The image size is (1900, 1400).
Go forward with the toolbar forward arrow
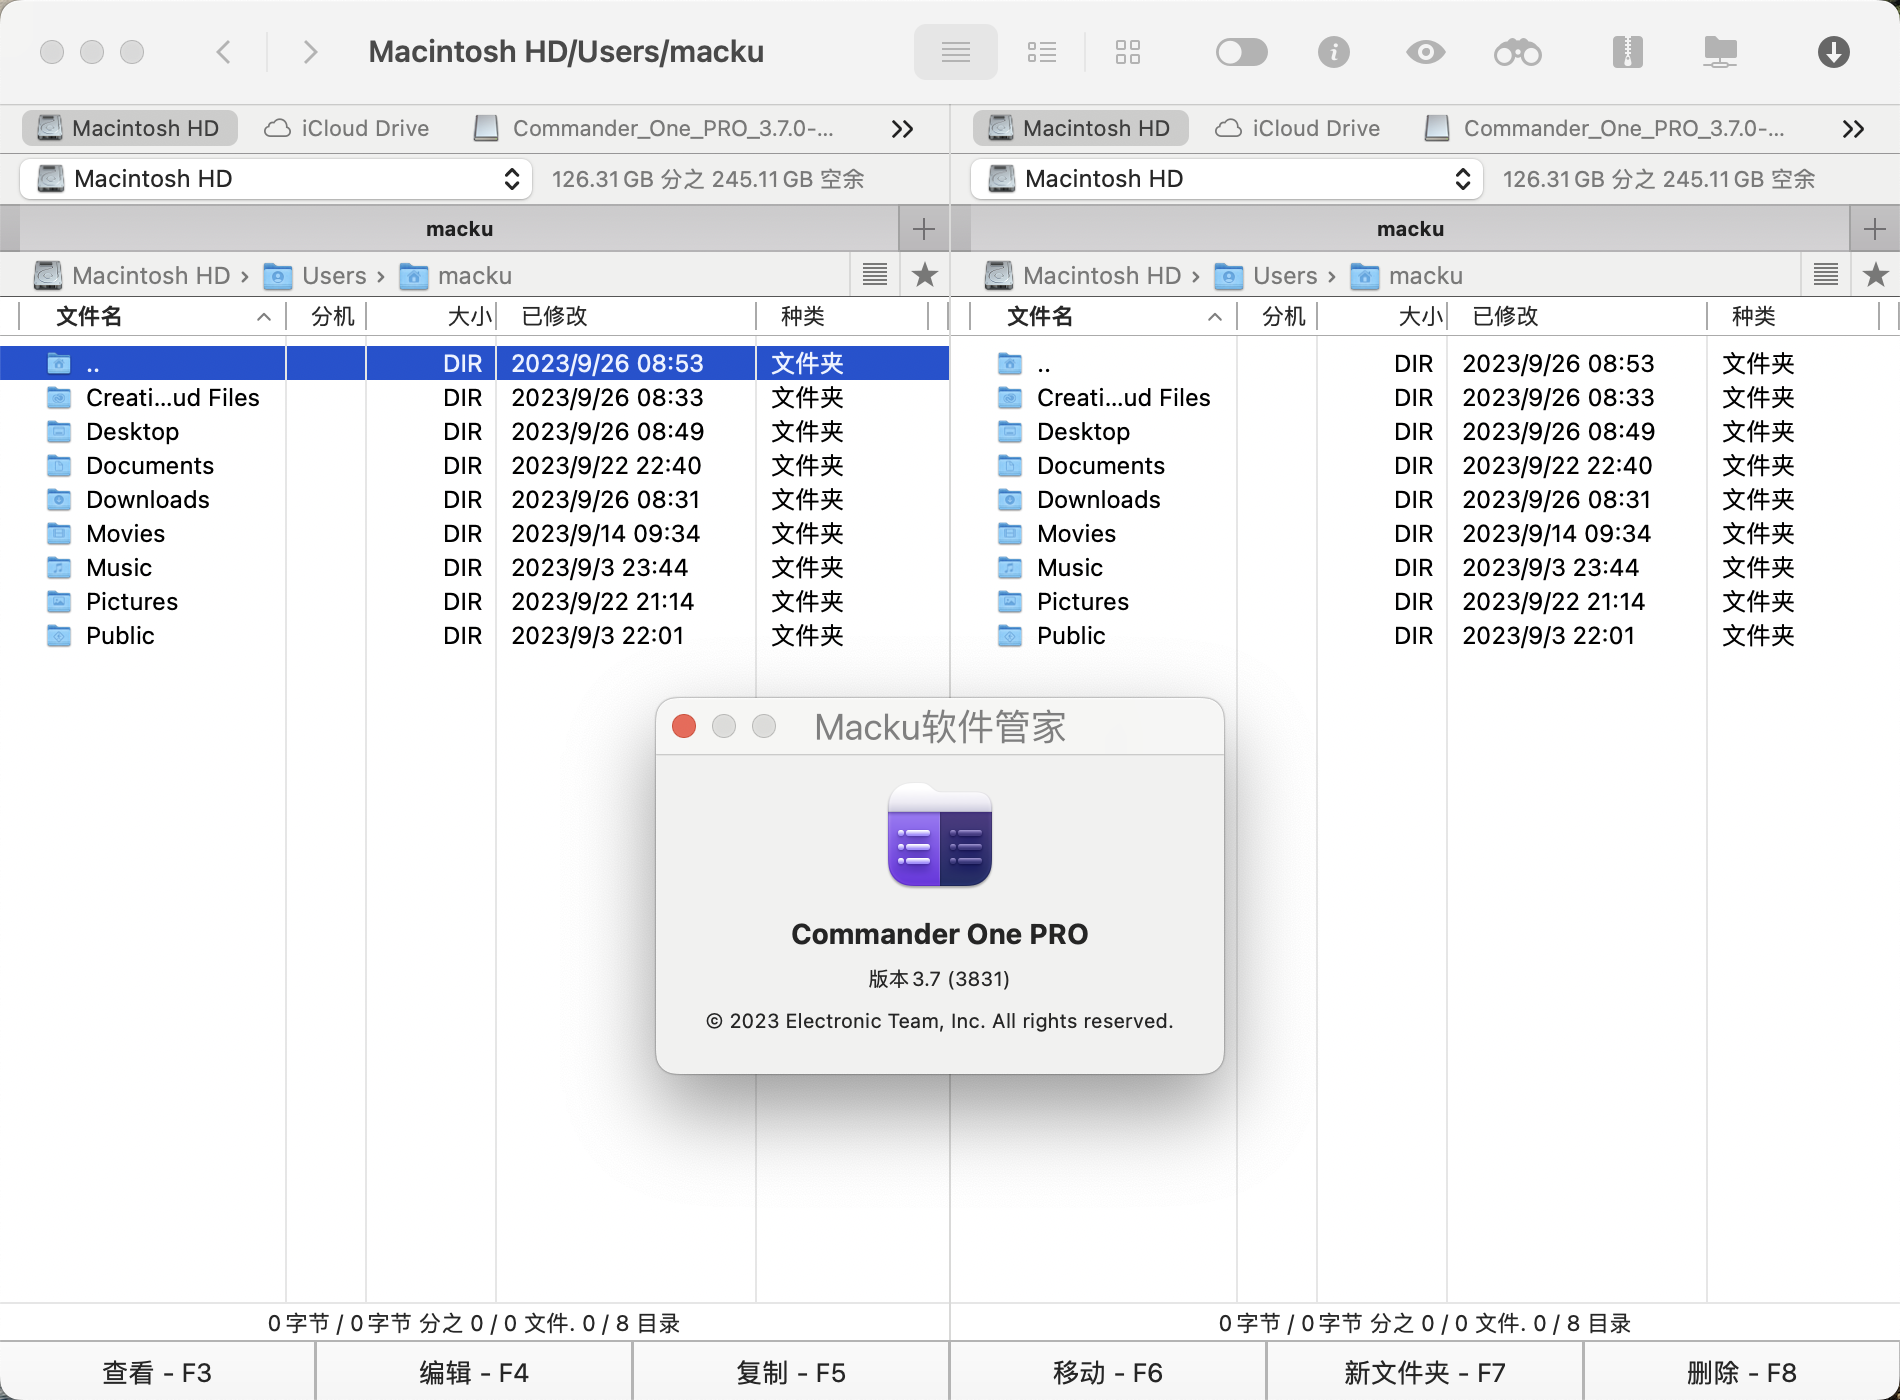pos(310,52)
